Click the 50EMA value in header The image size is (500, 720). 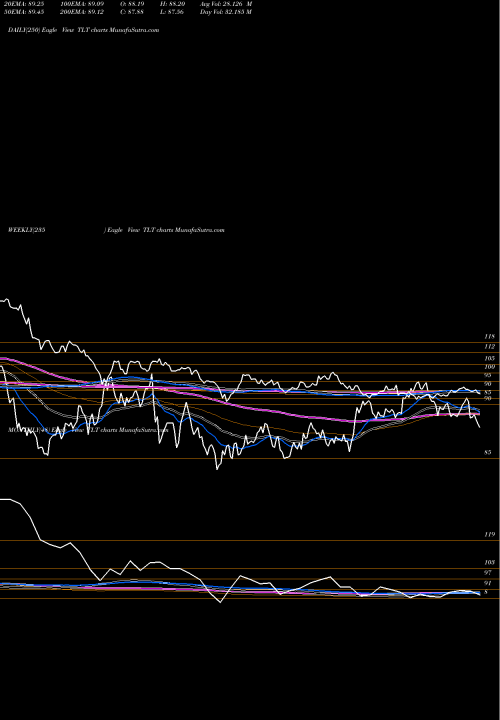tap(23, 12)
